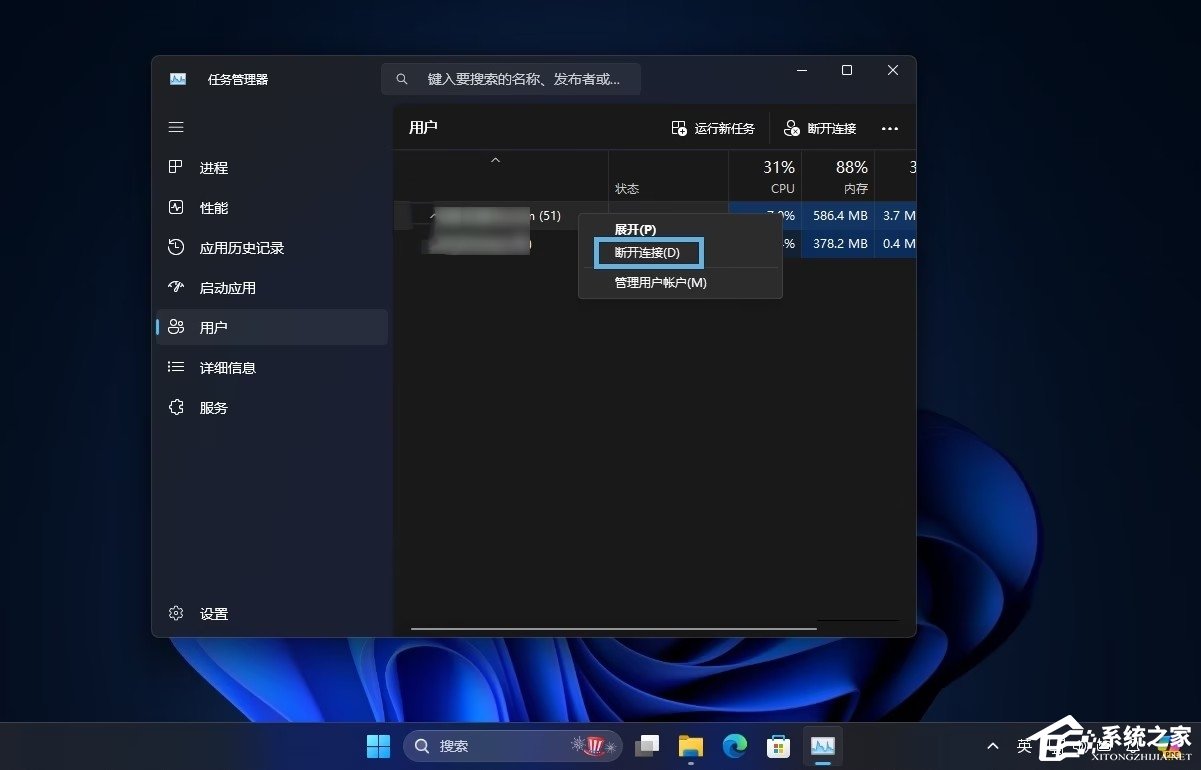Open the Processes (进程) page icon
Image resolution: width=1201 pixels, height=770 pixels.
pos(176,168)
